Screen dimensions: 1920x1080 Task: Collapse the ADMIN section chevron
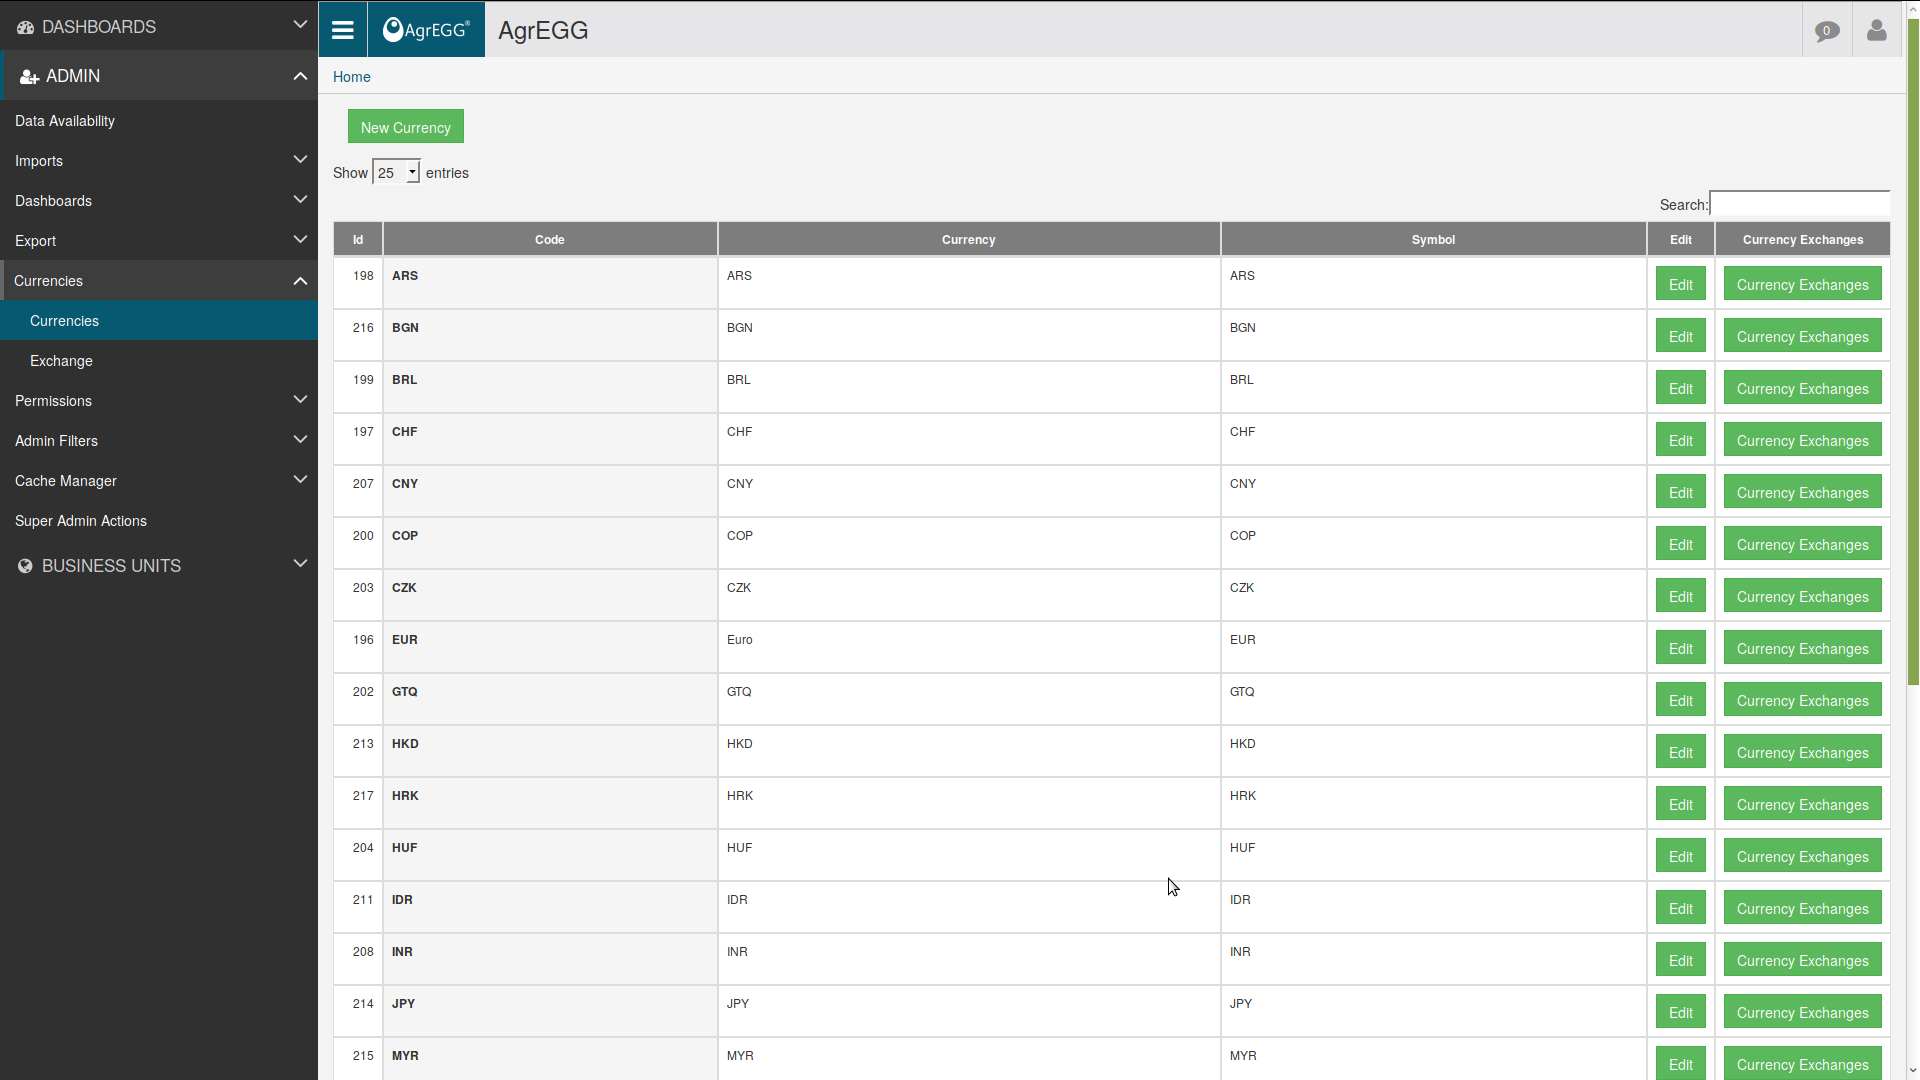click(300, 76)
